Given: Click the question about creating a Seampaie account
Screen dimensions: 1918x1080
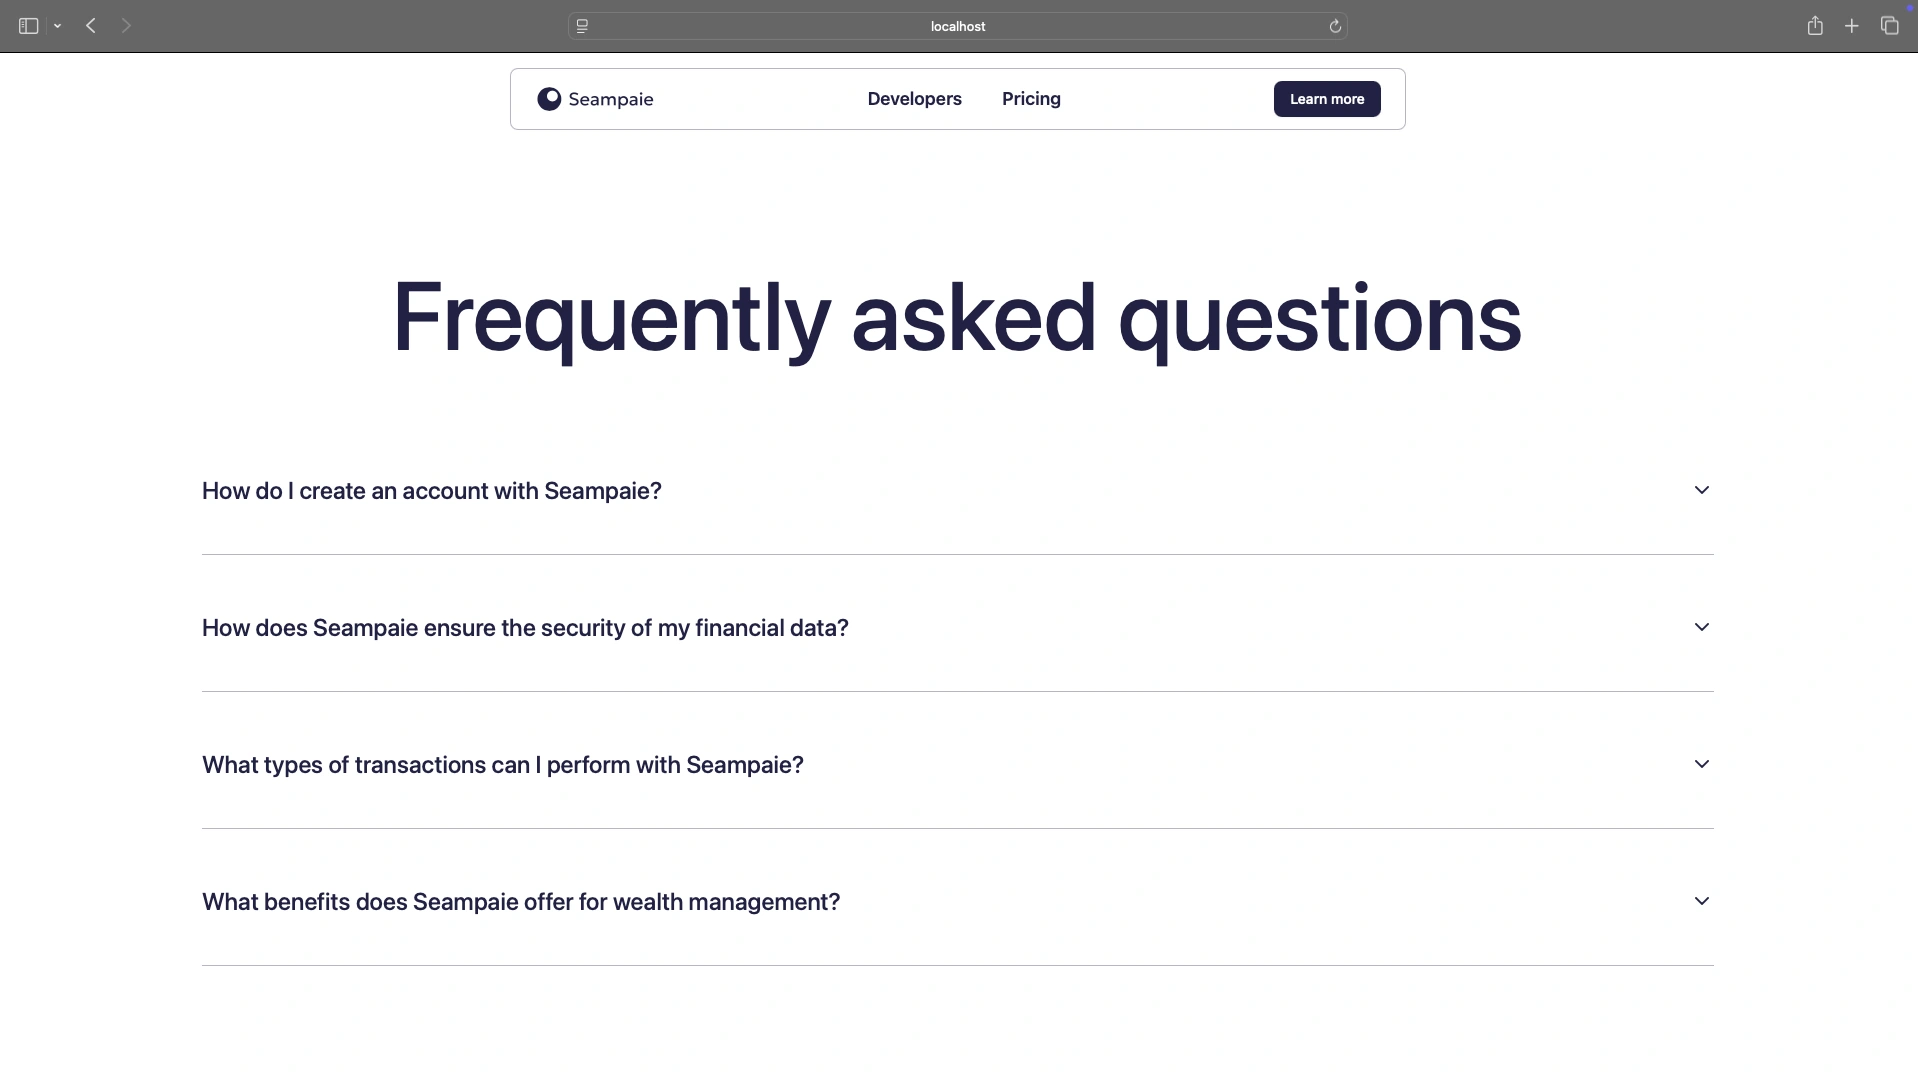Looking at the screenshot, I should [432, 491].
